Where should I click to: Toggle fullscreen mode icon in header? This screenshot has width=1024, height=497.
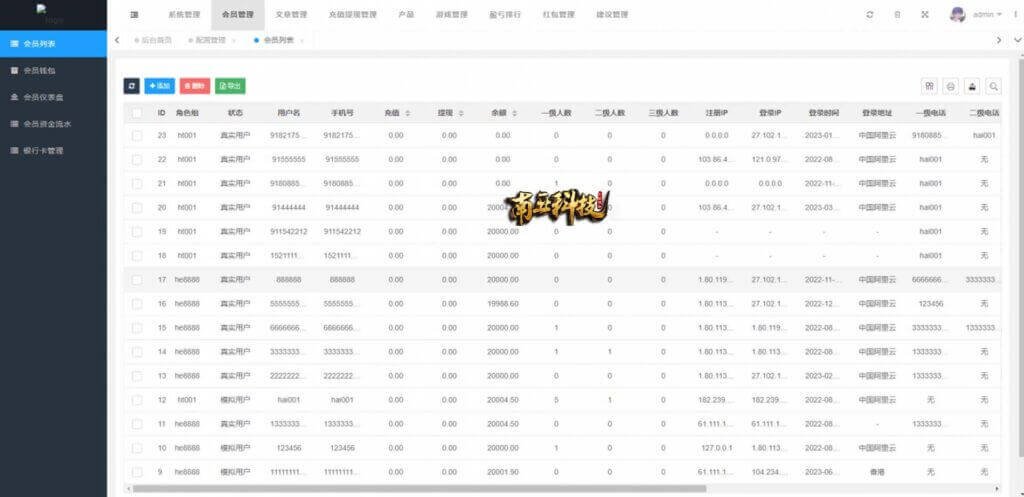point(924,15)
